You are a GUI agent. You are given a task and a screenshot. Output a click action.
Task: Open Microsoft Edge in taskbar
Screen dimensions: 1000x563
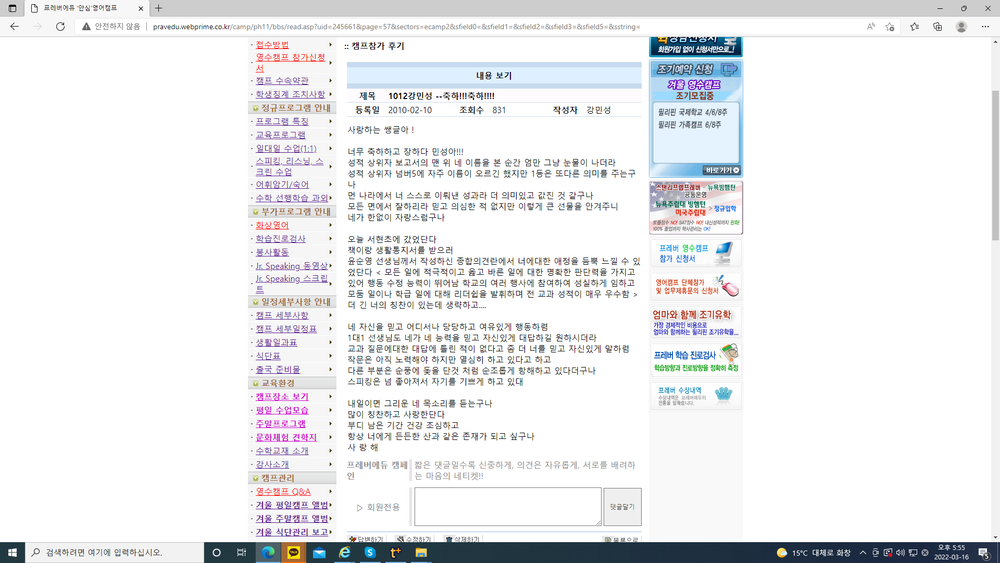[x=268, y=552]
